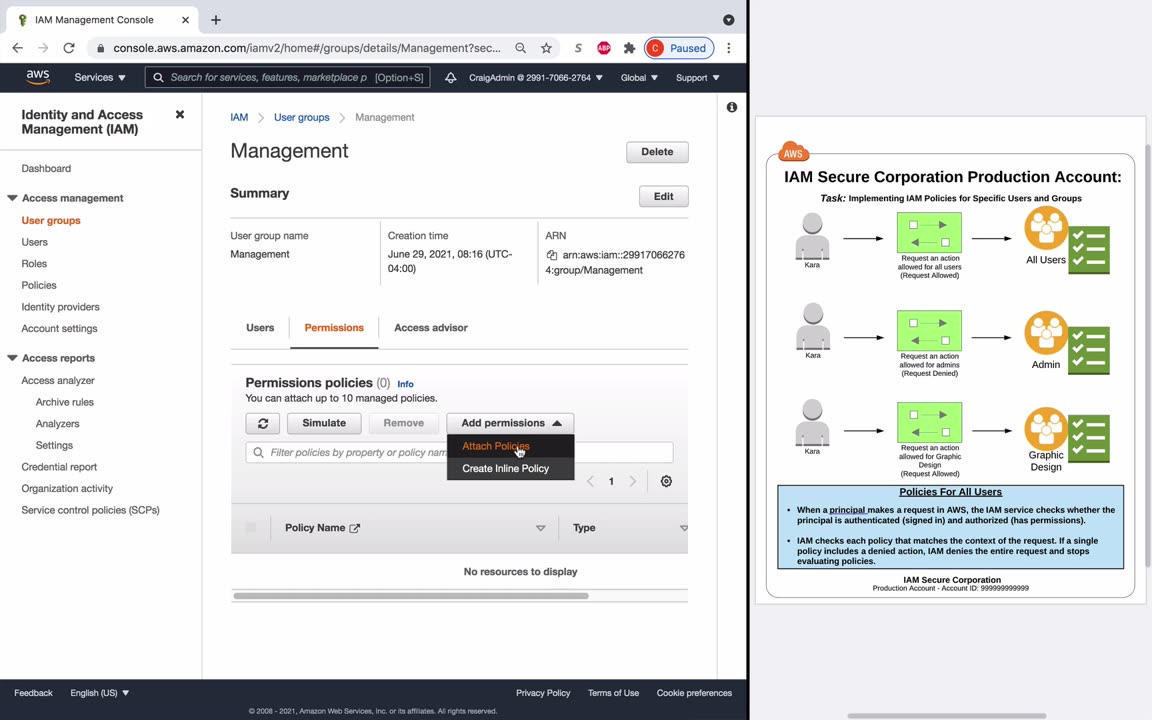Close the IAM navigation panel

coord(180,115)
